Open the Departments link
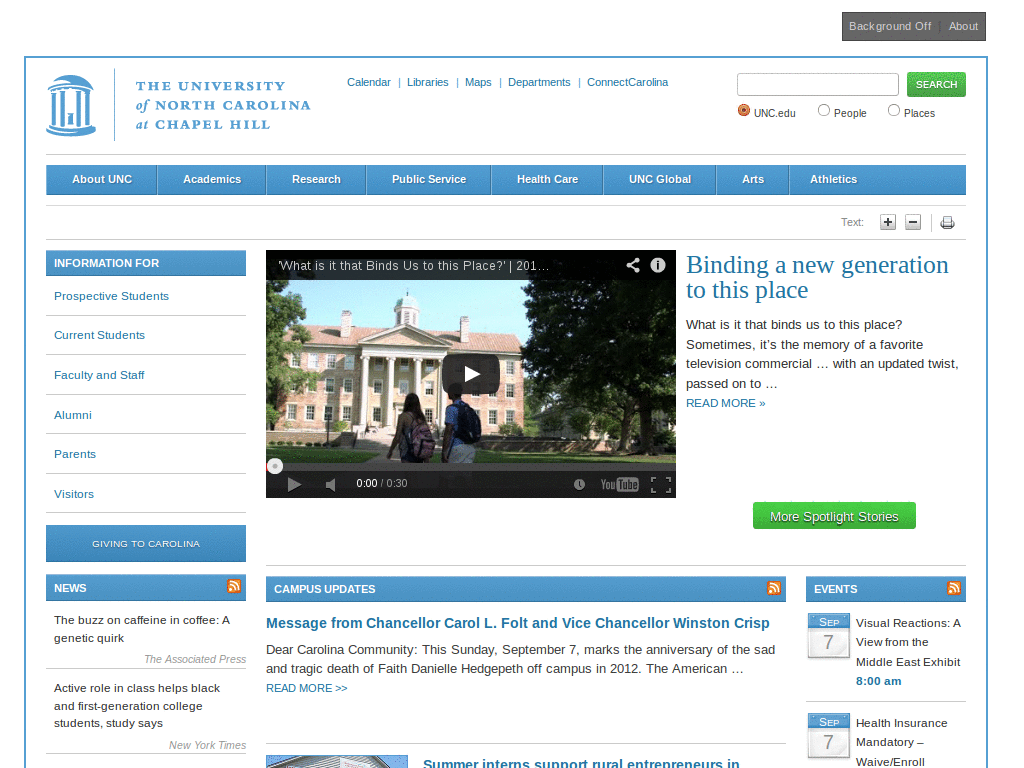Image resolution: width=1024 pixels, height=768 pixels. (x=539, y=82)
